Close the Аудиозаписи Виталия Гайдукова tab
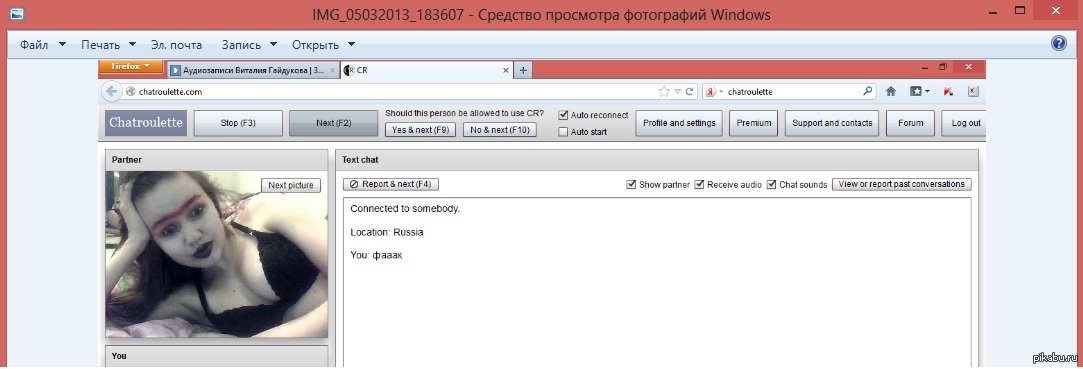The width and height of the screenshot is (1083, 369). [x=332, y=70]
